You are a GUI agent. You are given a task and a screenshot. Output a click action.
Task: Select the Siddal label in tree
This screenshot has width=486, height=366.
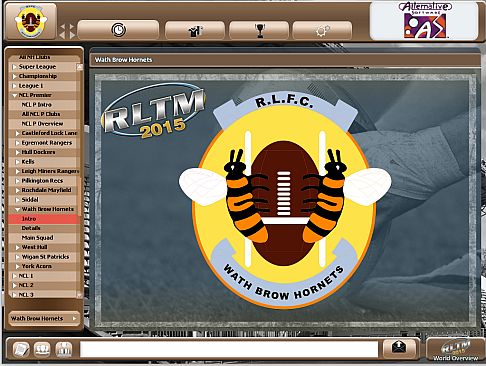tap(30, 200)
